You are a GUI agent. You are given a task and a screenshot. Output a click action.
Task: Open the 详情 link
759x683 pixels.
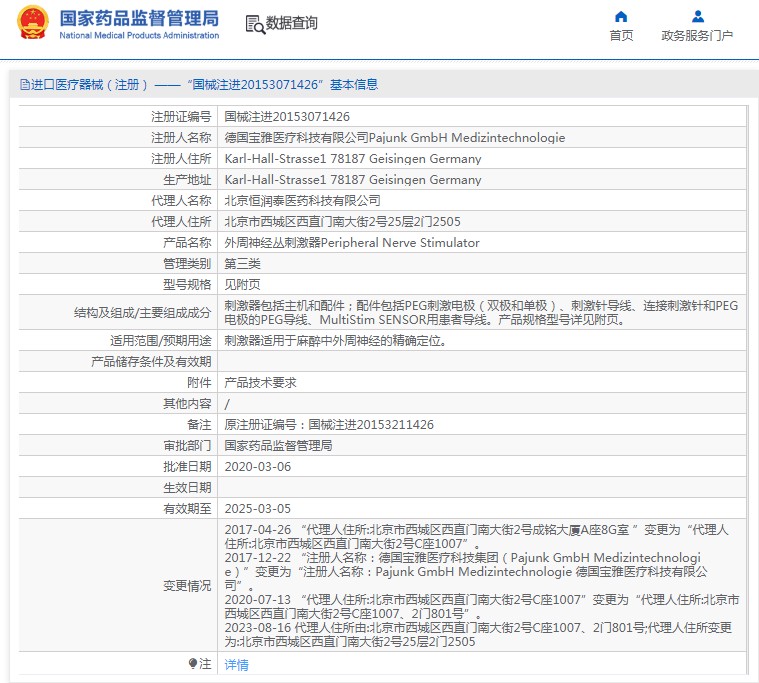[236, 664]
